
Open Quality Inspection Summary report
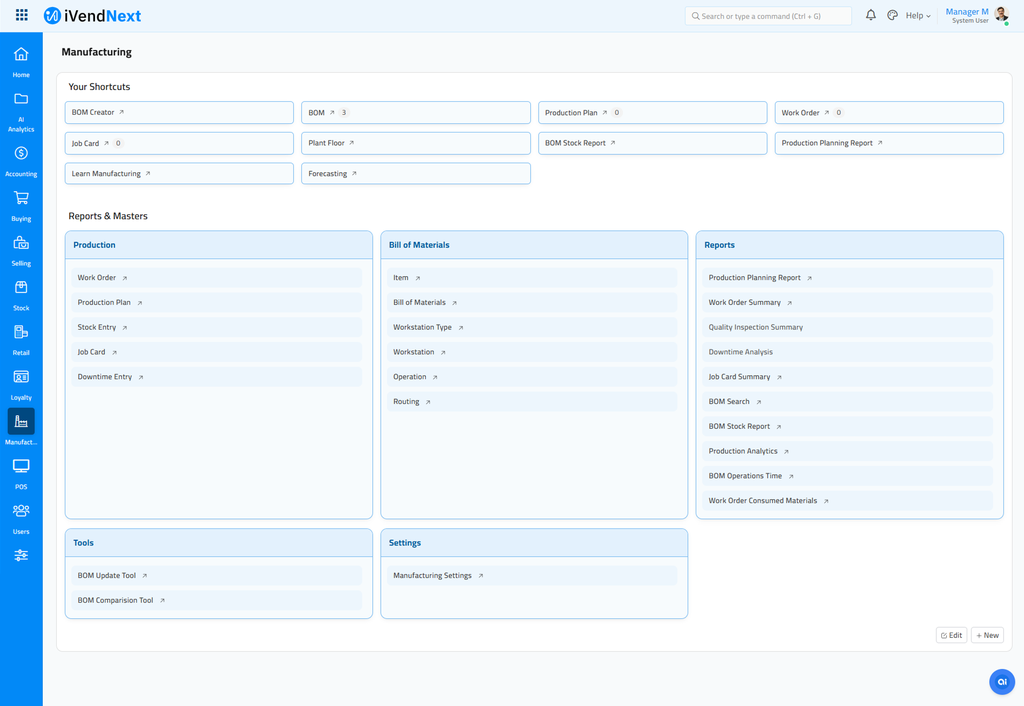tap(848, 327)
